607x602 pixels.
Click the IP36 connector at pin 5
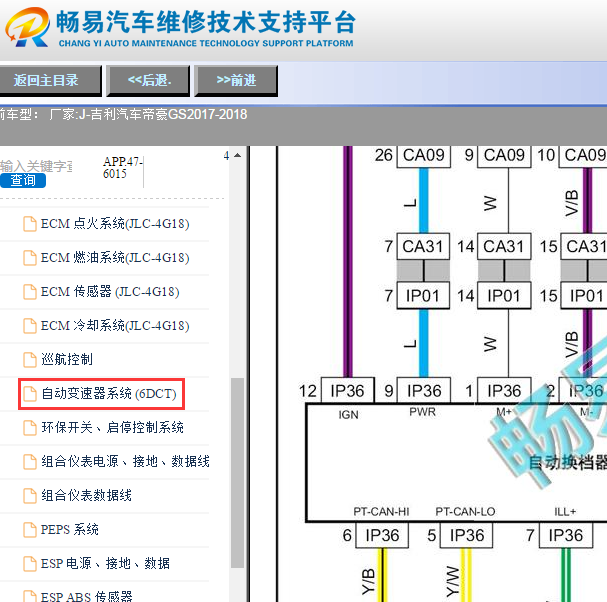click(x=466, y=535)
